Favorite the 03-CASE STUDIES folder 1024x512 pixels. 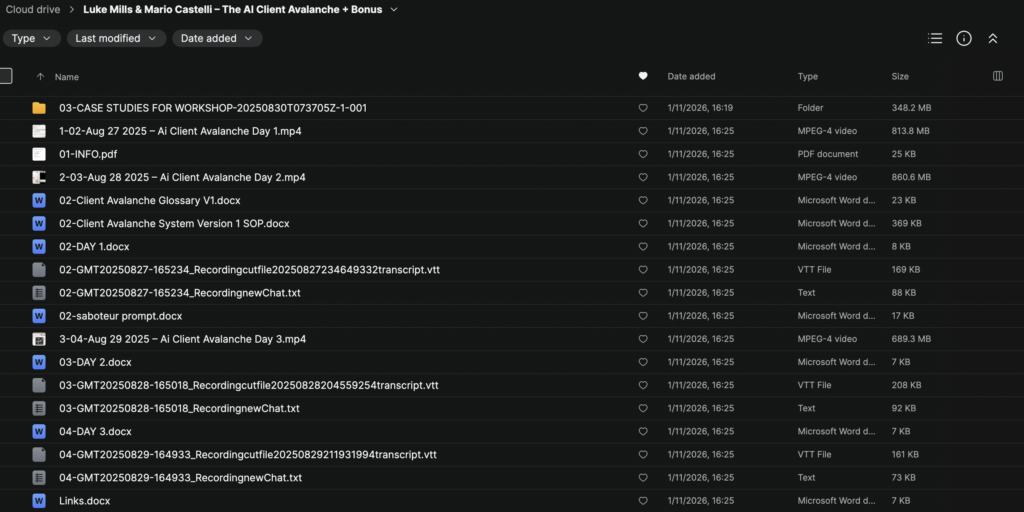click(x=643, y=108)
